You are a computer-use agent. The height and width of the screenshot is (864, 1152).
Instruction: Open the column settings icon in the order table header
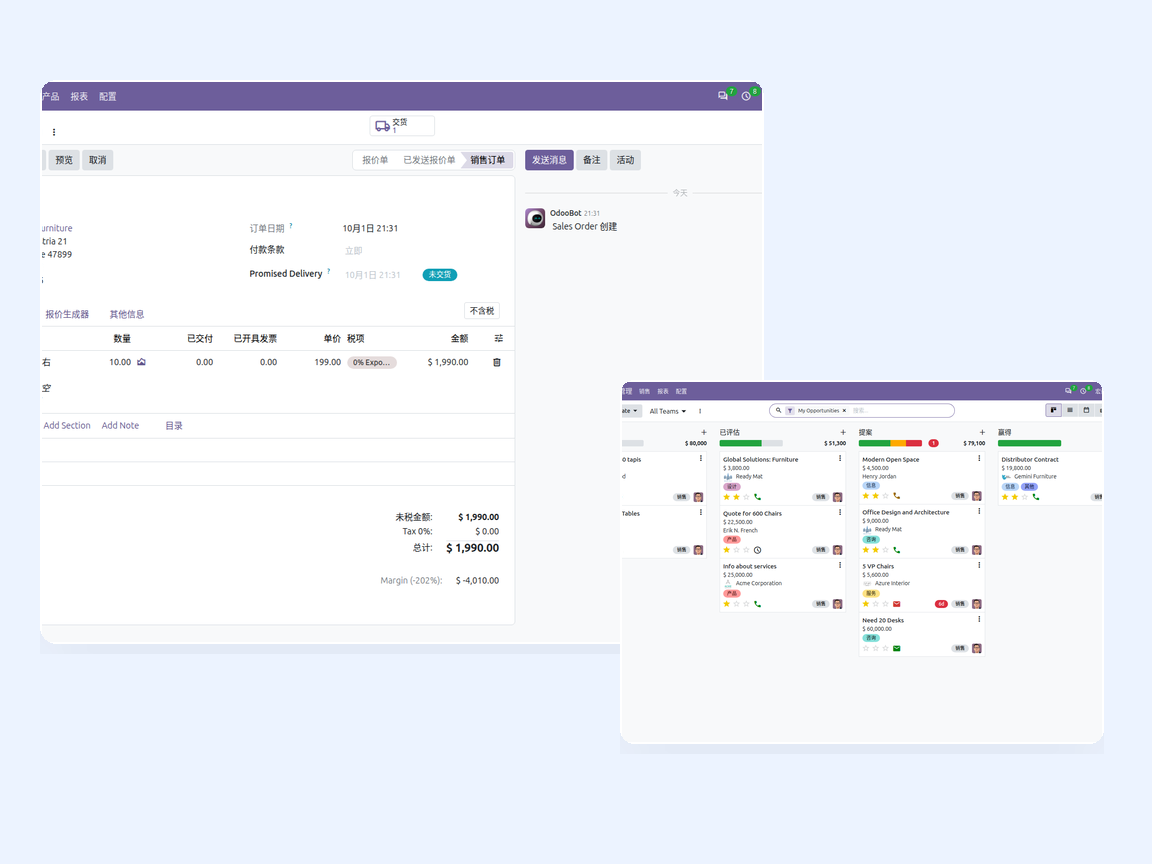point(499,338)
